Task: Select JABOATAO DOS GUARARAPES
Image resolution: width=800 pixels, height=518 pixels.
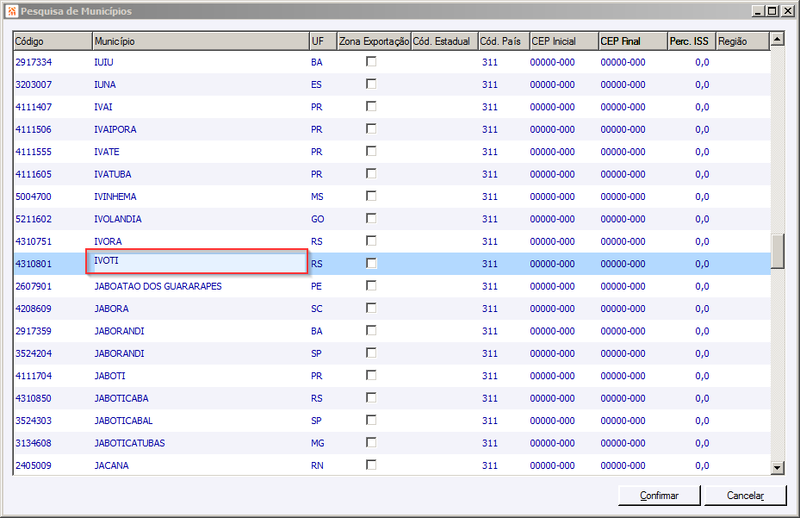Action: (158, 286)
